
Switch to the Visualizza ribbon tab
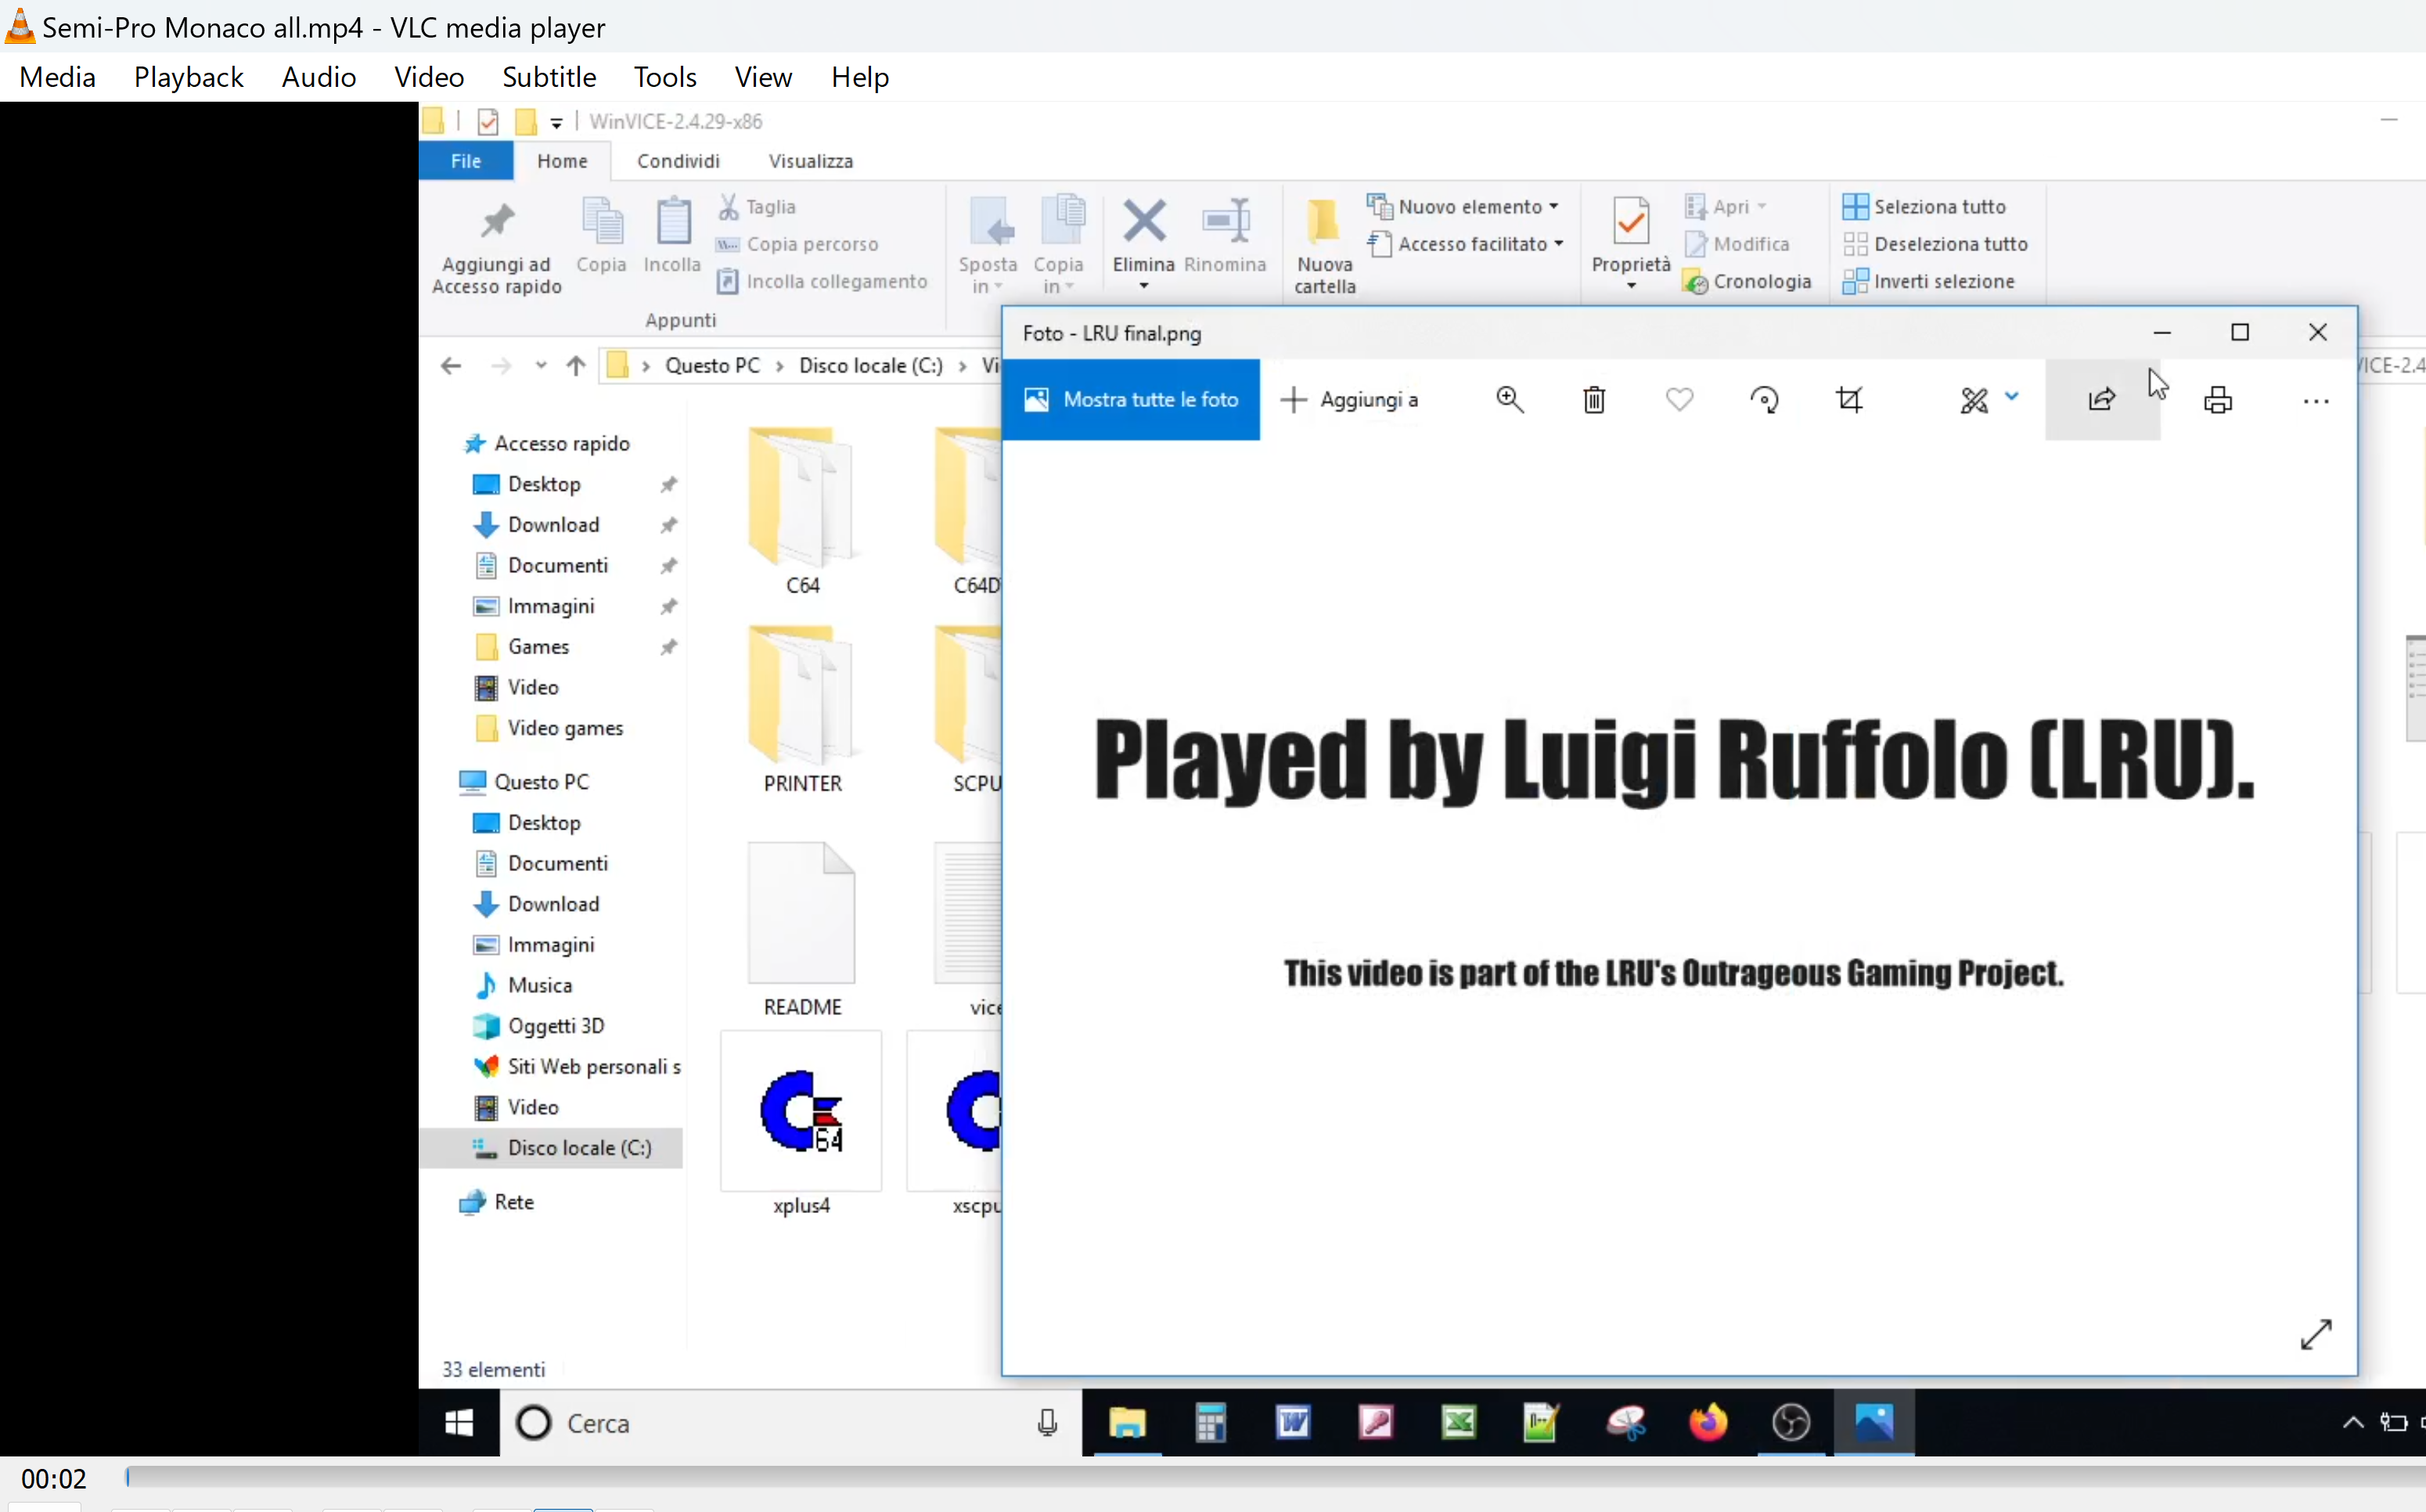pos(810,161)
